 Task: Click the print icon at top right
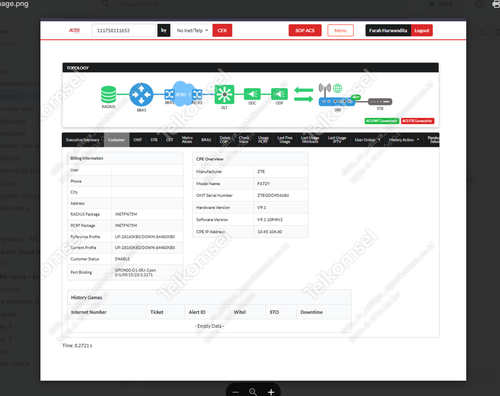tap(496, 4)
